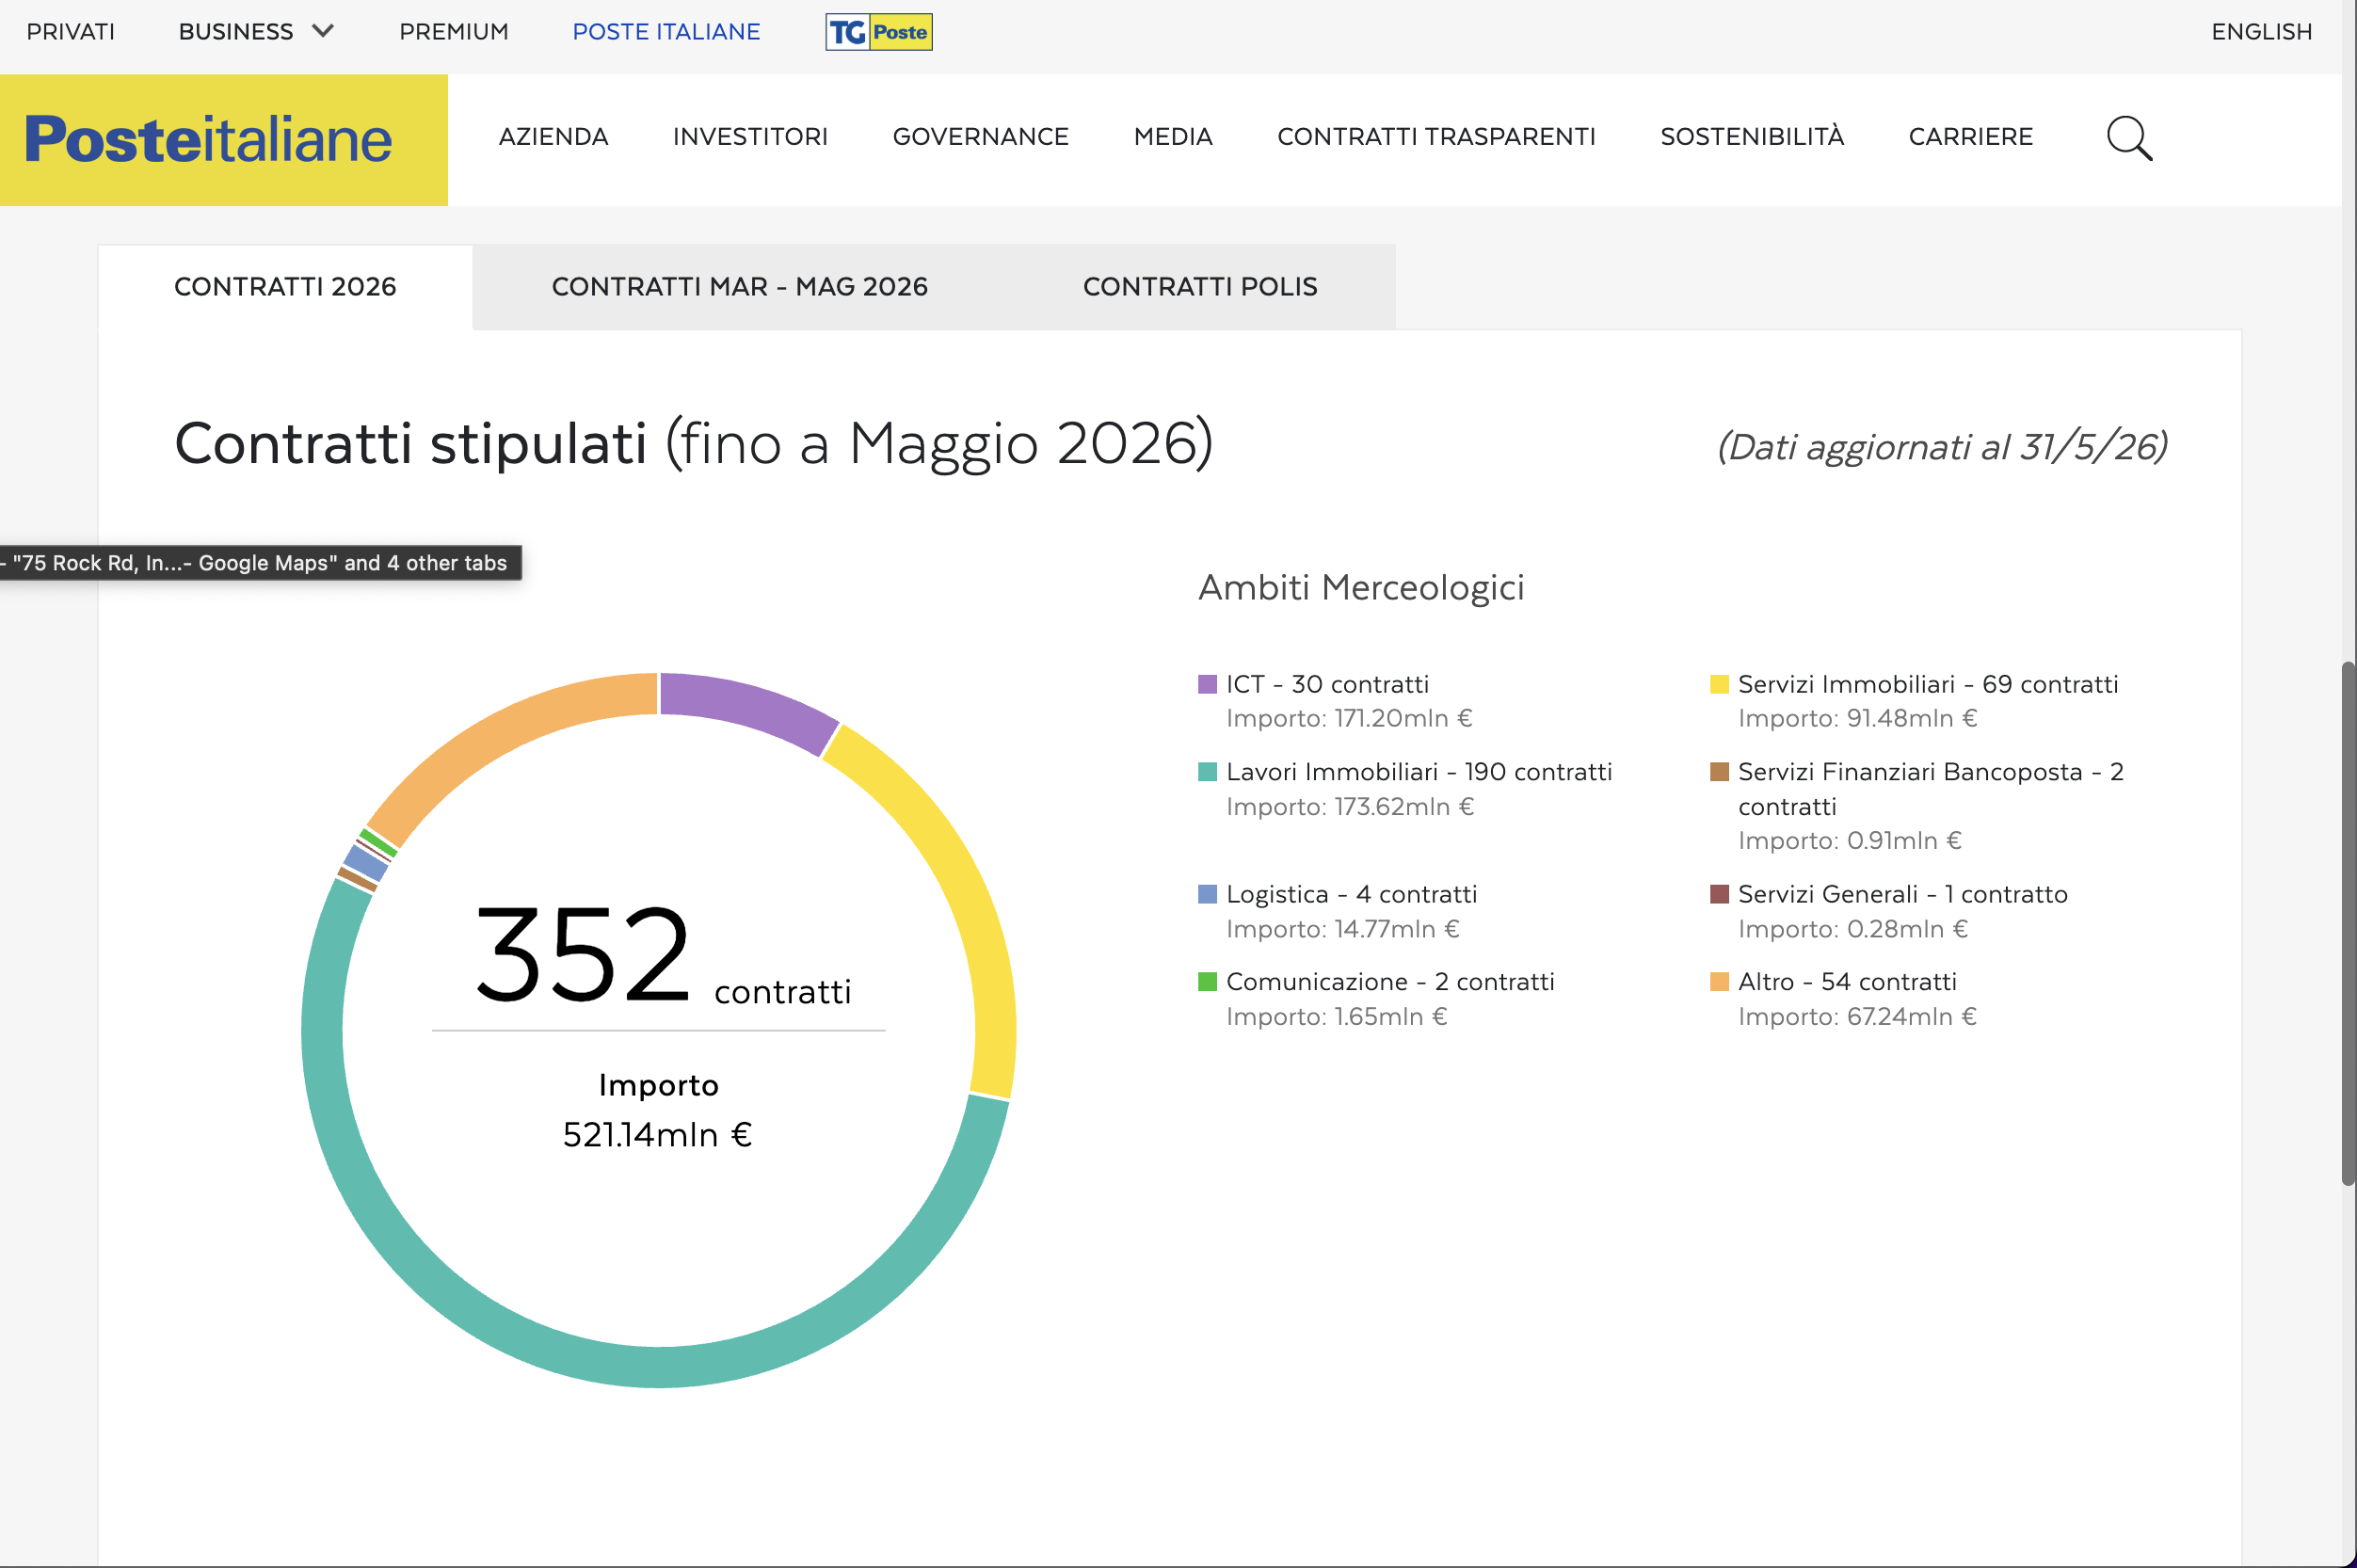
Task: Switch to CONTRATTI POLIS tab
Action: click(x=1199, y=287)
